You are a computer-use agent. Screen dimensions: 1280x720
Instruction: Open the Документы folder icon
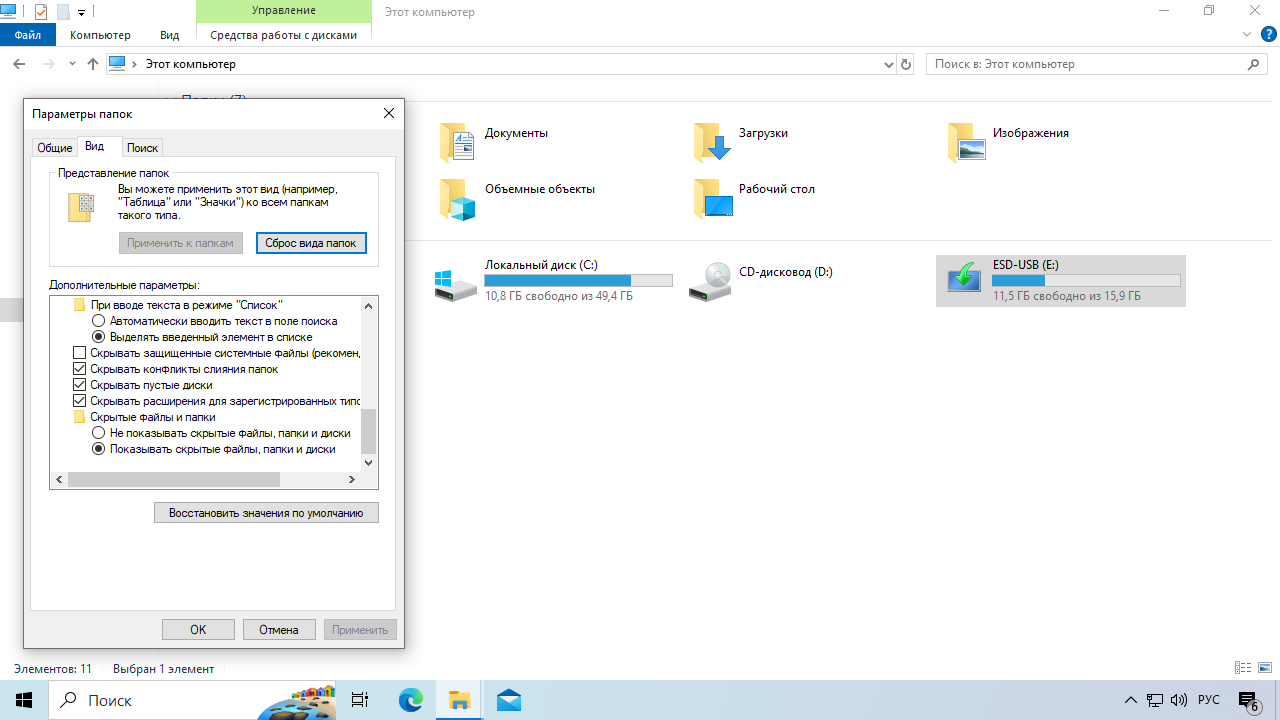[x=457, y=143]
